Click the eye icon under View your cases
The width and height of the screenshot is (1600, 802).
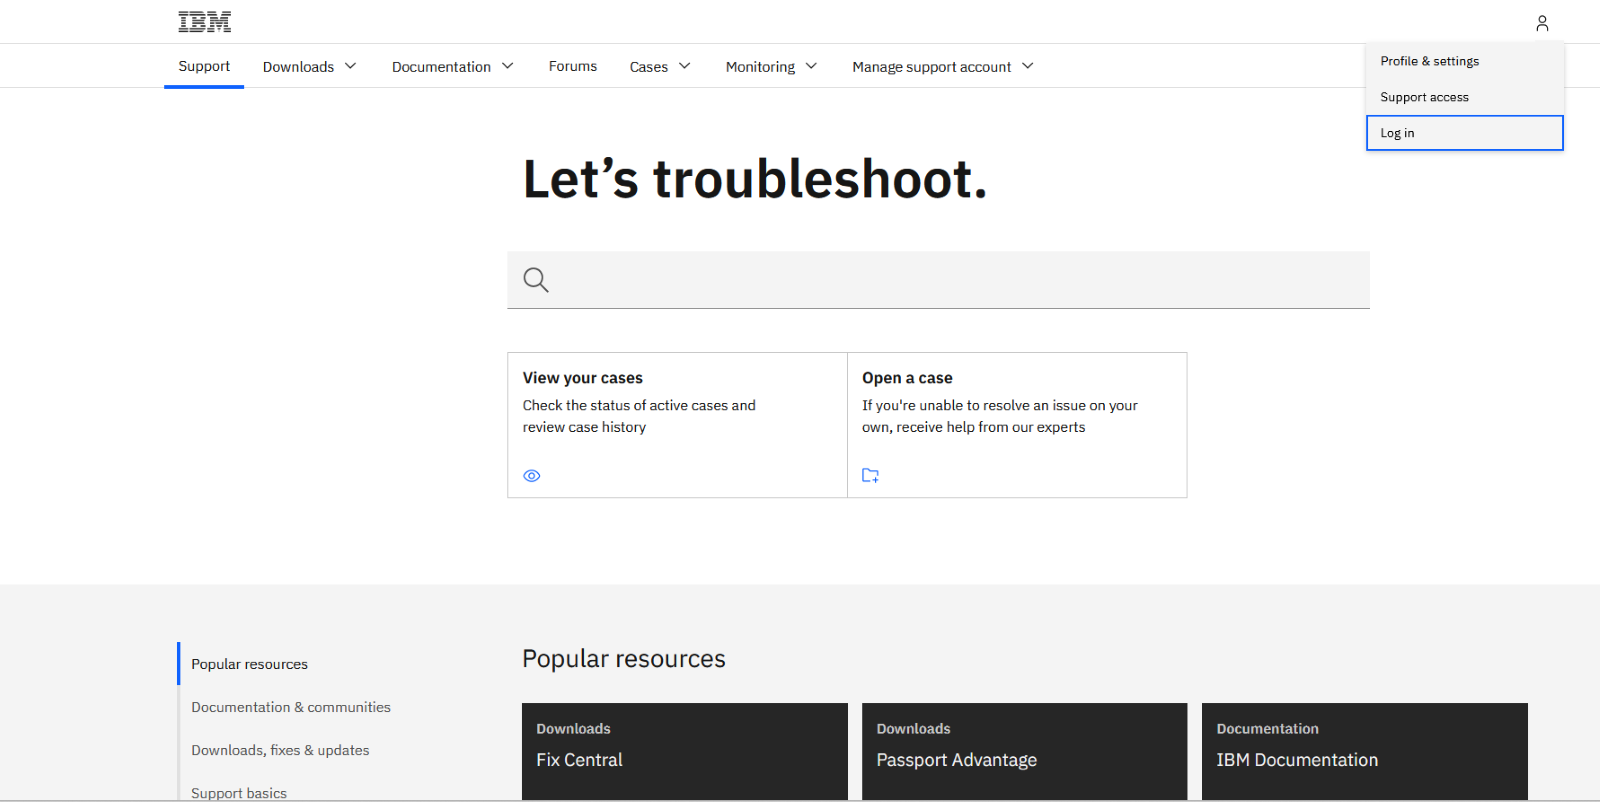pos(532,476)
